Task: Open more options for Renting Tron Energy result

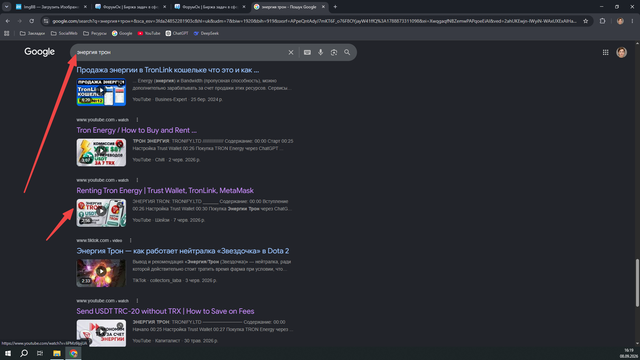Action: pyautogui.click(x=137, y=180)
